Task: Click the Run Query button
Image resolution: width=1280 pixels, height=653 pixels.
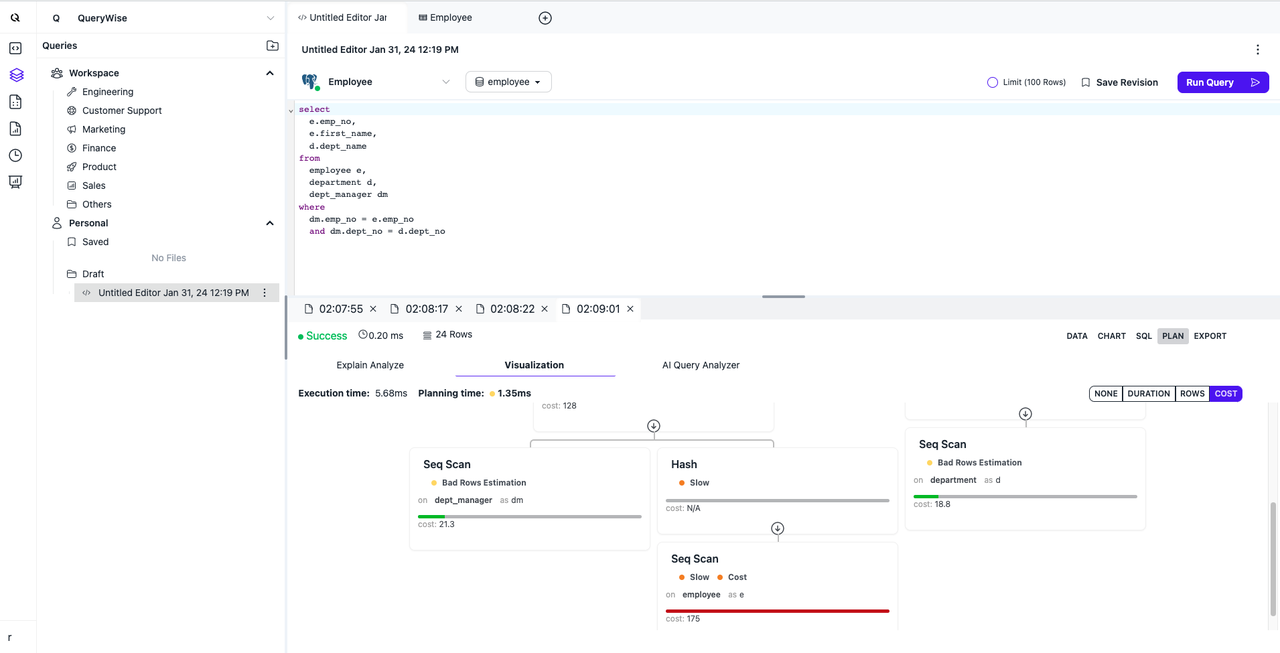Action: point(1223,82)
